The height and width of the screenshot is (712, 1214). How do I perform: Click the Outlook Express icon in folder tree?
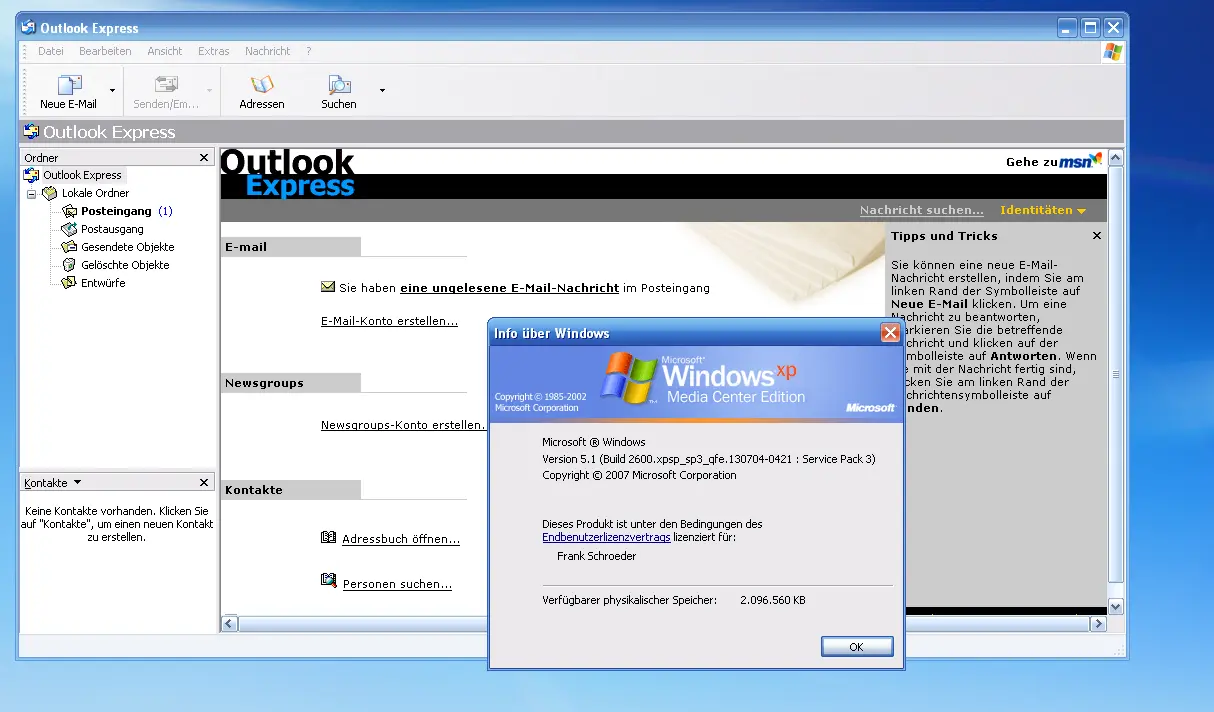click(32, 175)
